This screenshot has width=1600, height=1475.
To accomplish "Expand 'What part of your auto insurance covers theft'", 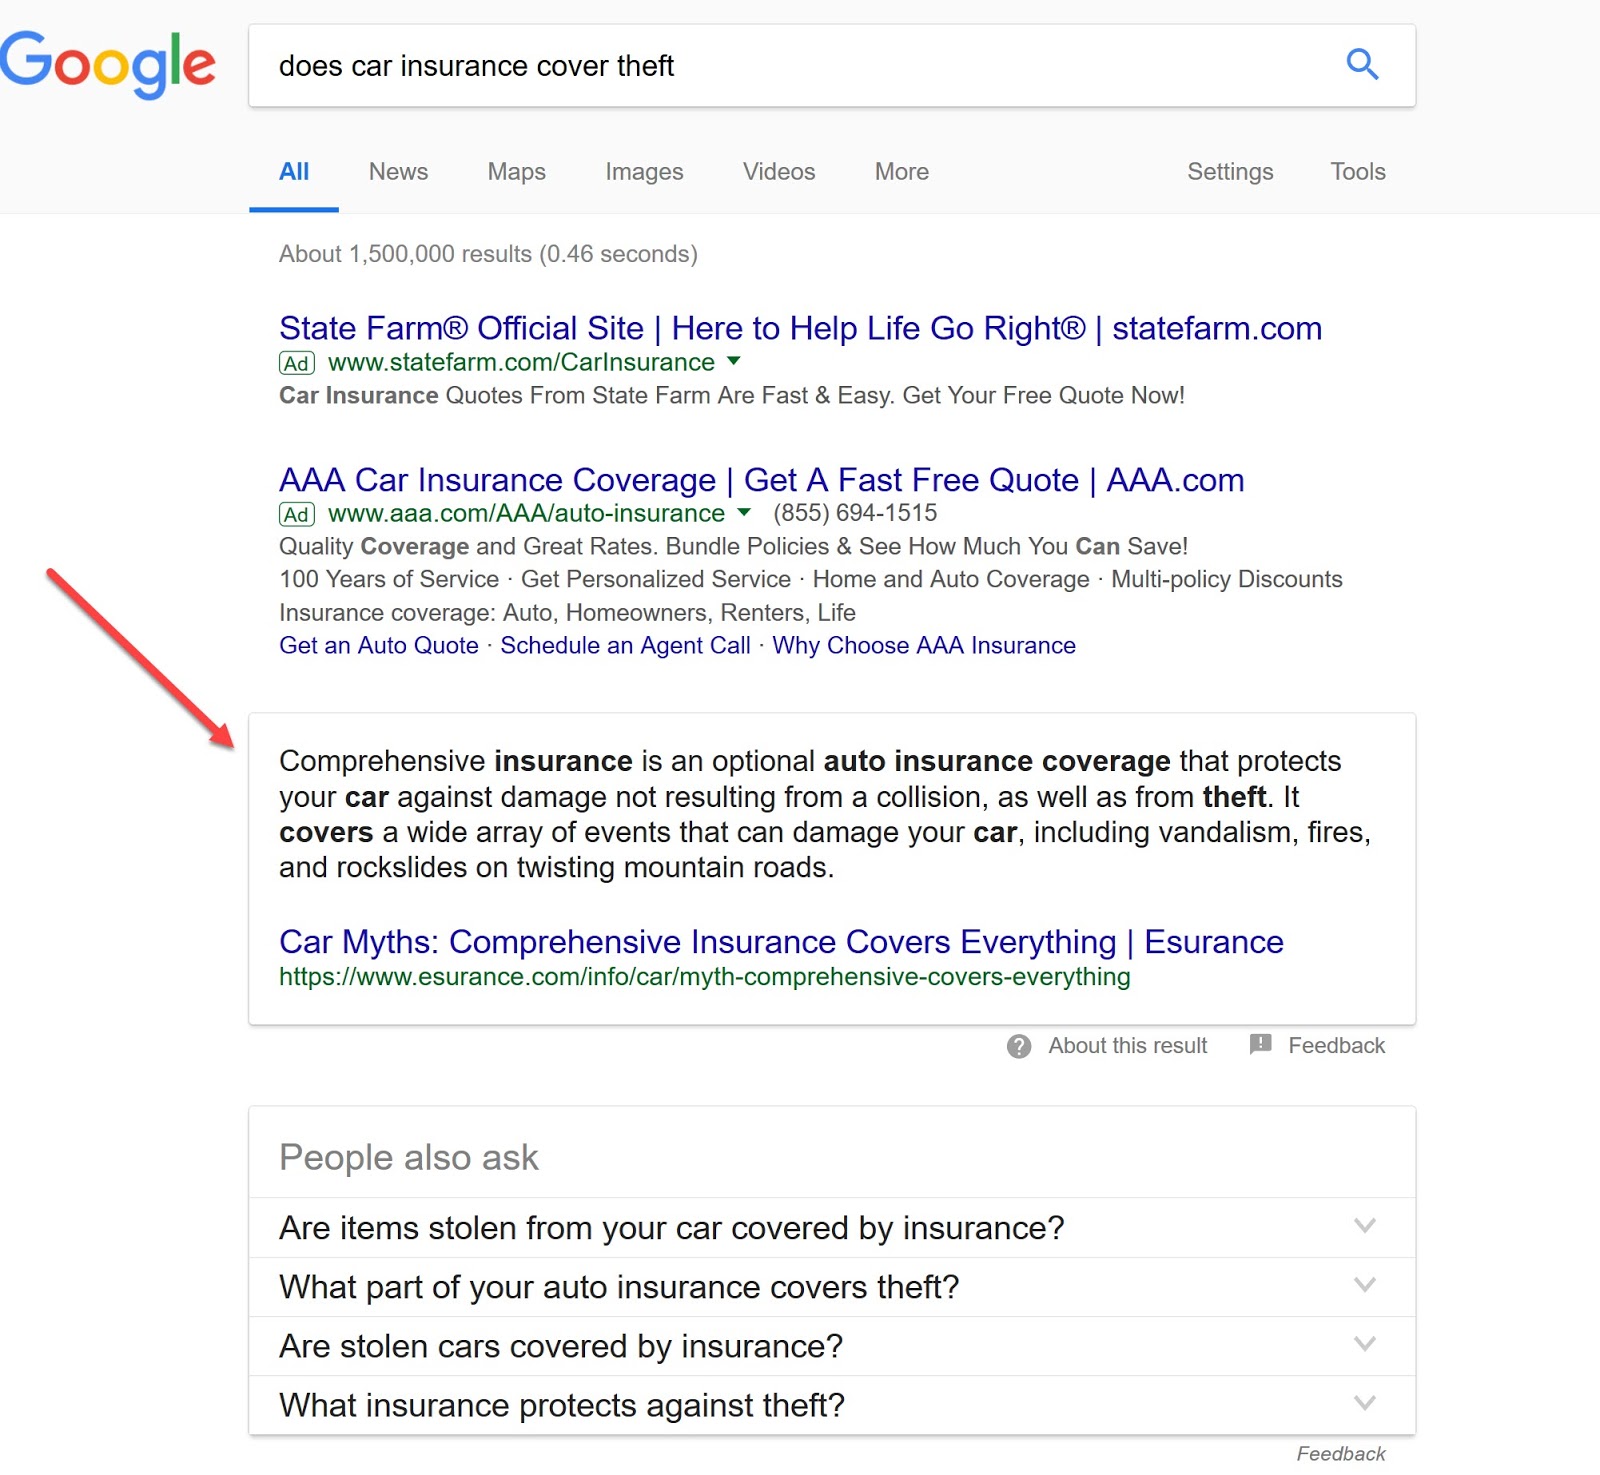I will 832,1286.
